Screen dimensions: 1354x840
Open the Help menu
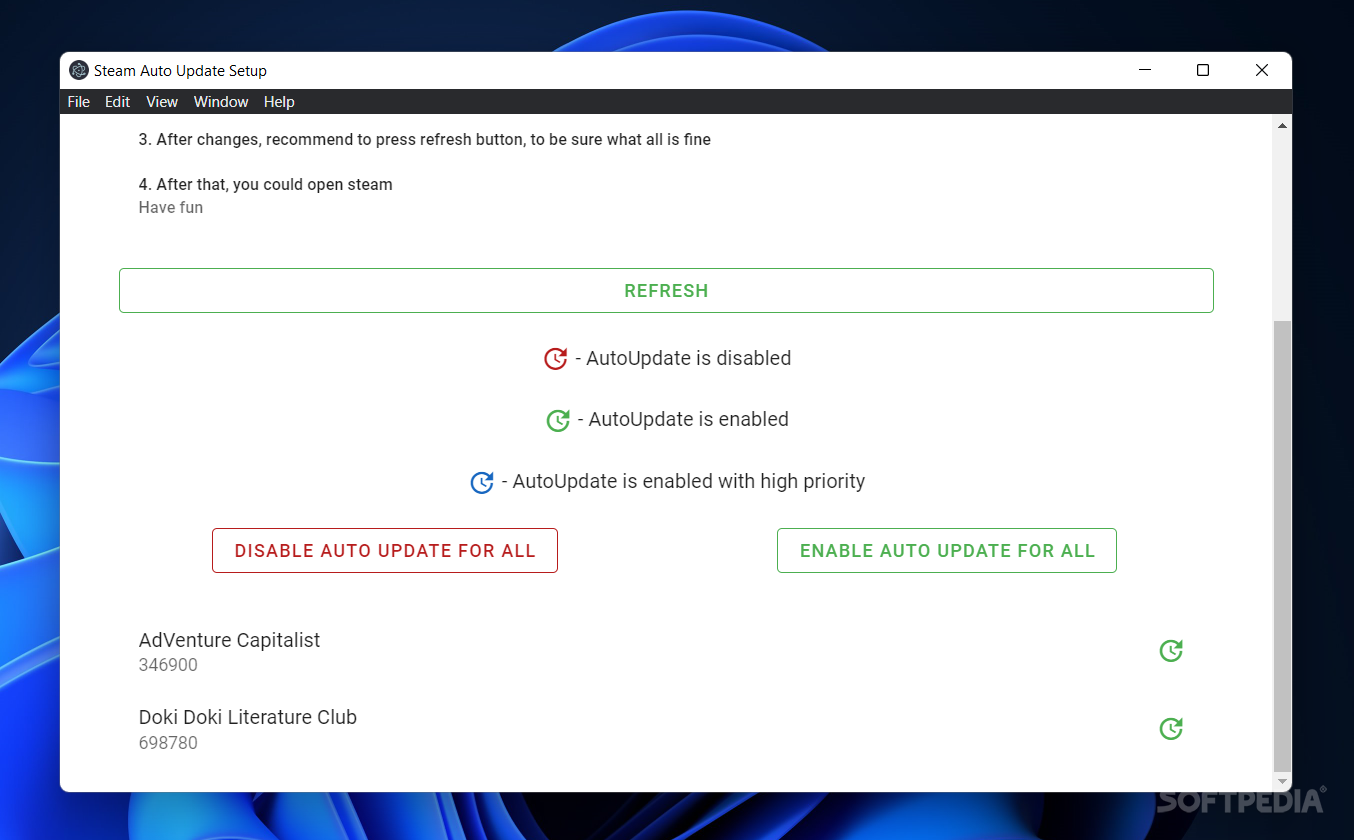(x=279, y=102)
